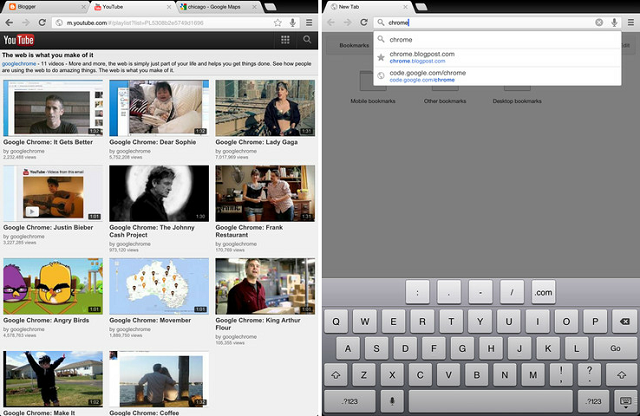Open Desktop bookmarks folder
This screenshot has height=416, width=640.
[517, 87]
